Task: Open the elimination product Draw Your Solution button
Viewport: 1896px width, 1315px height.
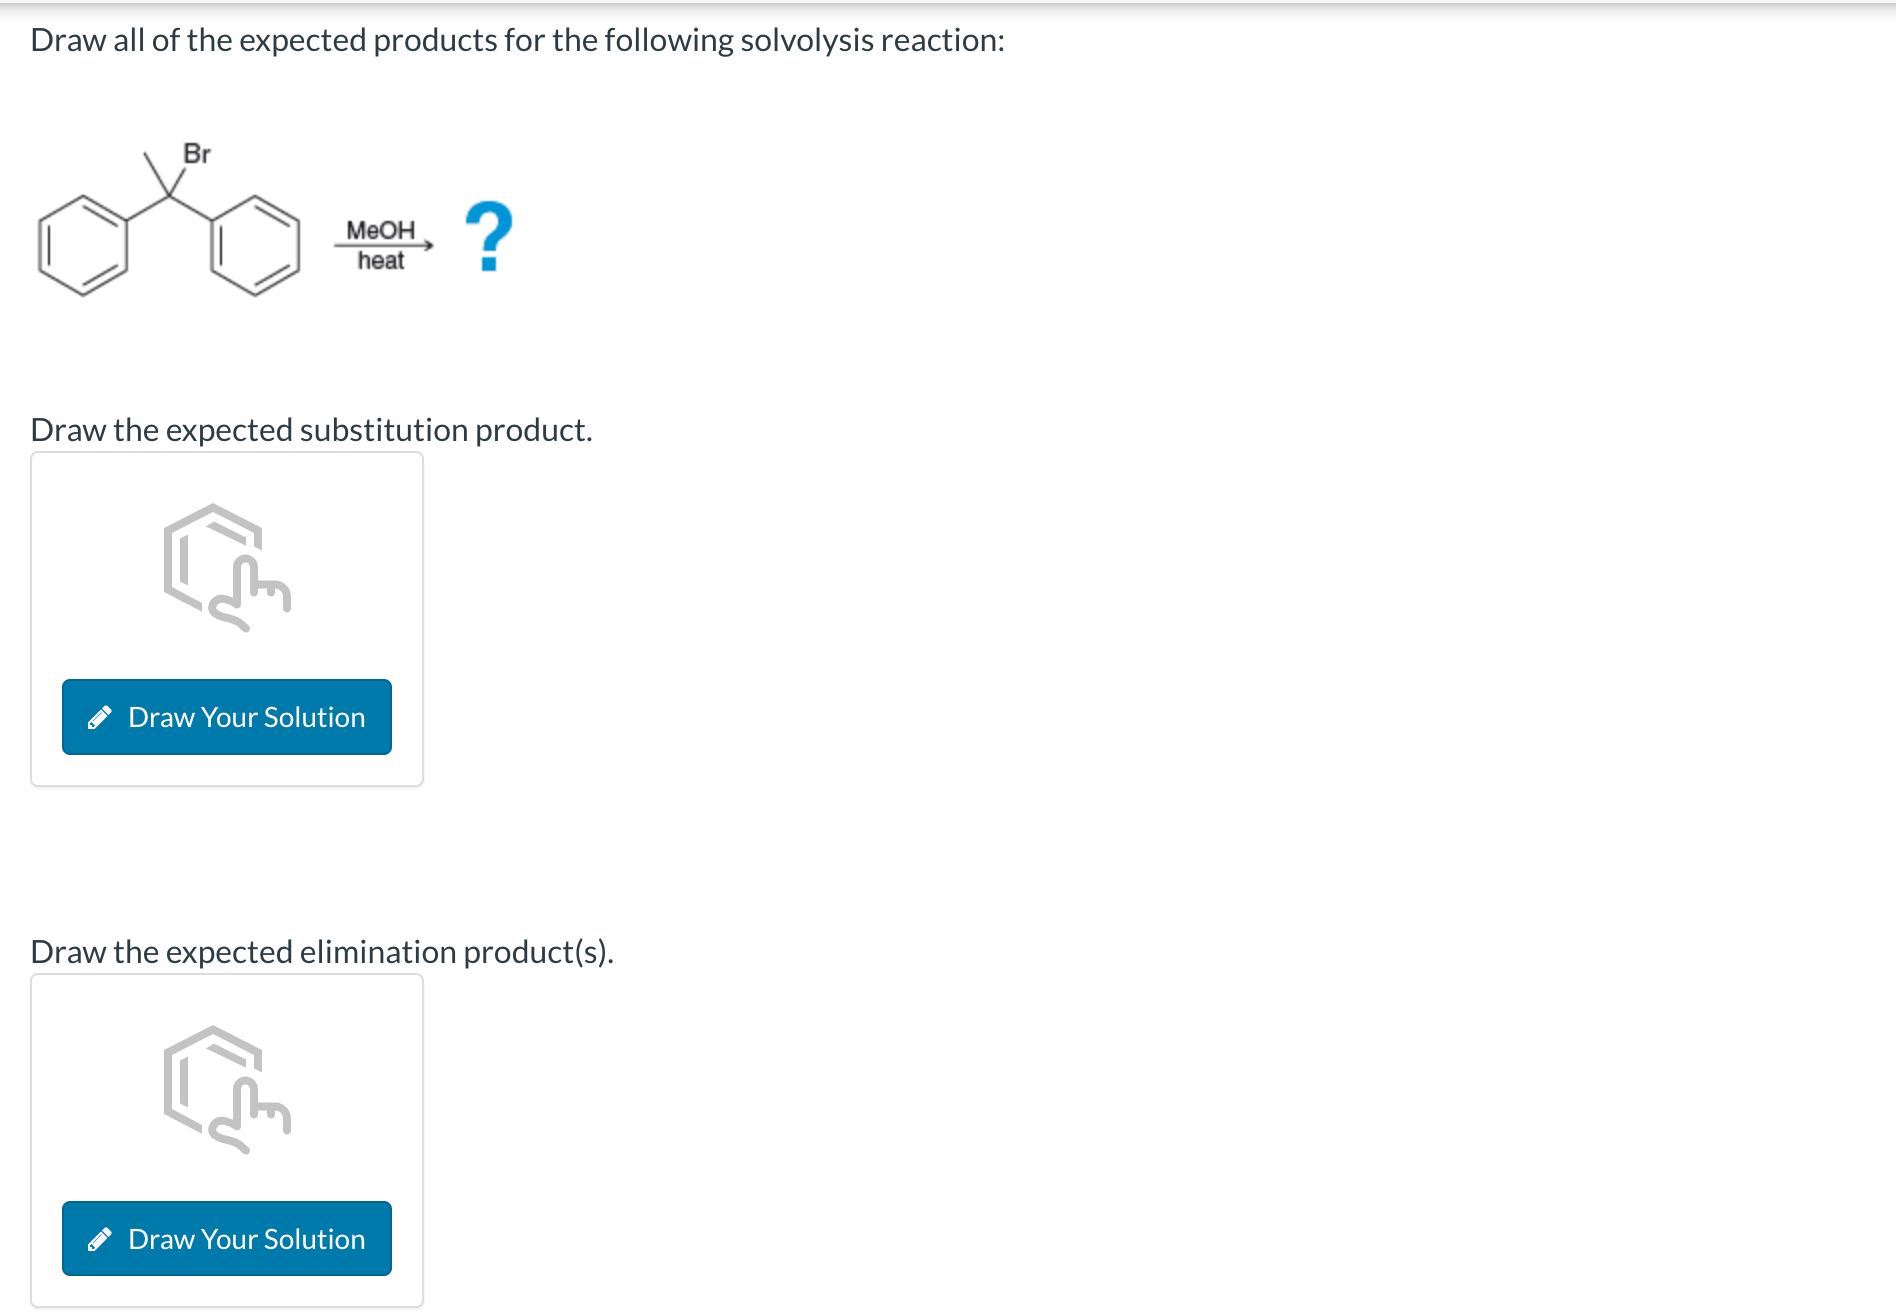Action: tap(226, 1238)
